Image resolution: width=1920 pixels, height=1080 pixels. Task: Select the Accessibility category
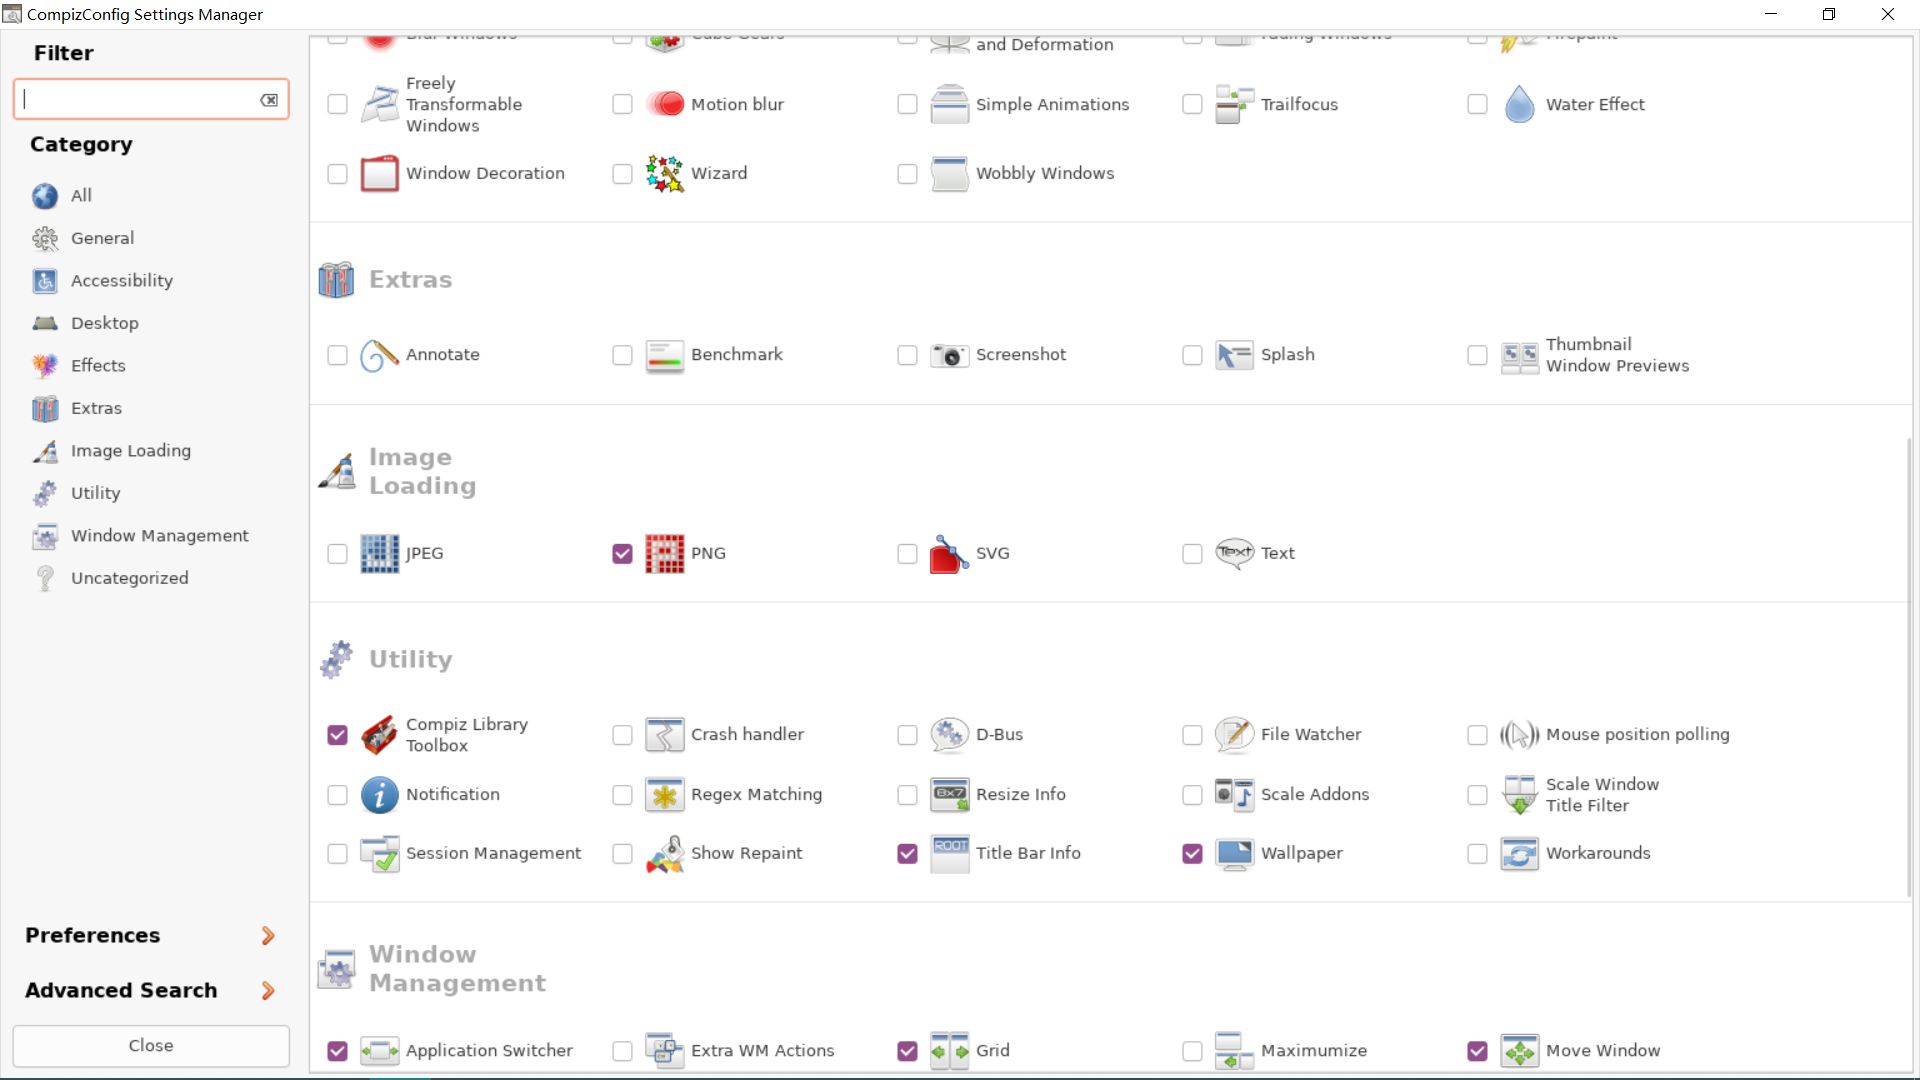[x=122, y=281]
